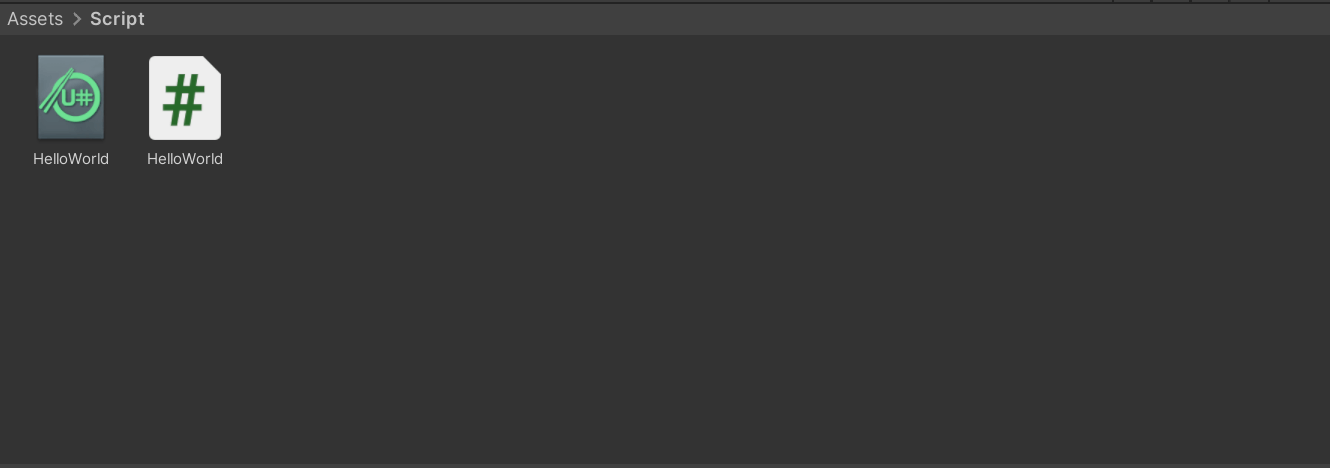Focus the current Script folder in breadcrumb
The width and height of the screenshot is (1330, 468).
tap(117, 19)
